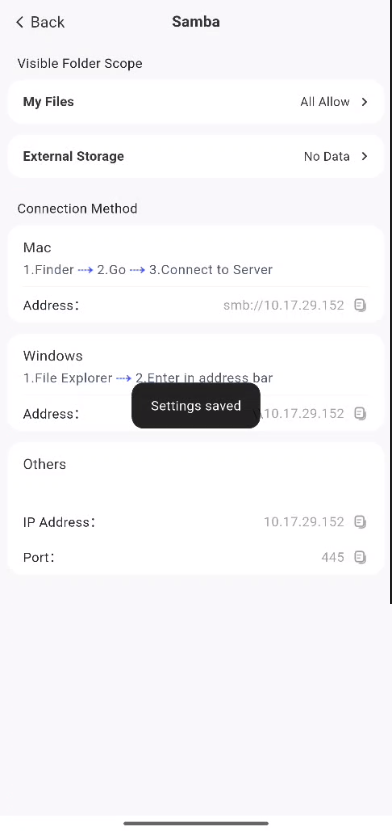Tap the Windows File Explorer instructions
392x831 pixels.
point(148,378)
